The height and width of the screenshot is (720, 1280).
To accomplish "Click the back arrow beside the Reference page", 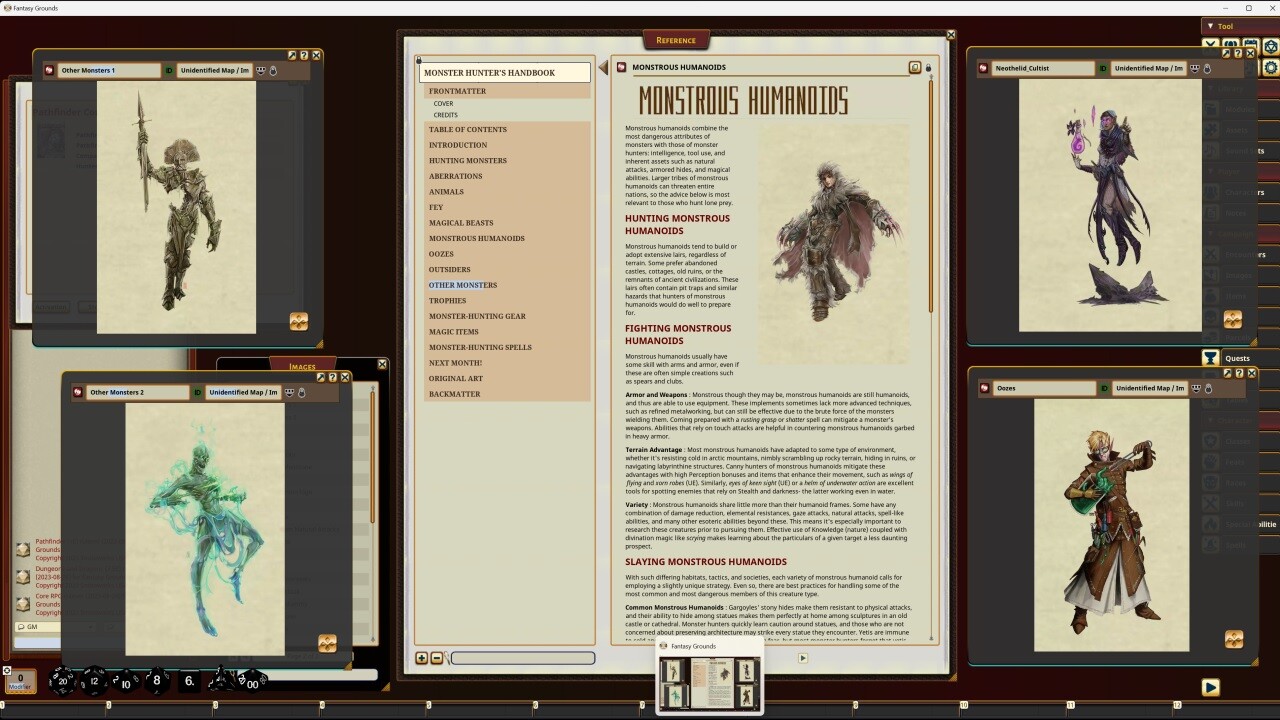I will pyautogui.click(x=604, y=67).
